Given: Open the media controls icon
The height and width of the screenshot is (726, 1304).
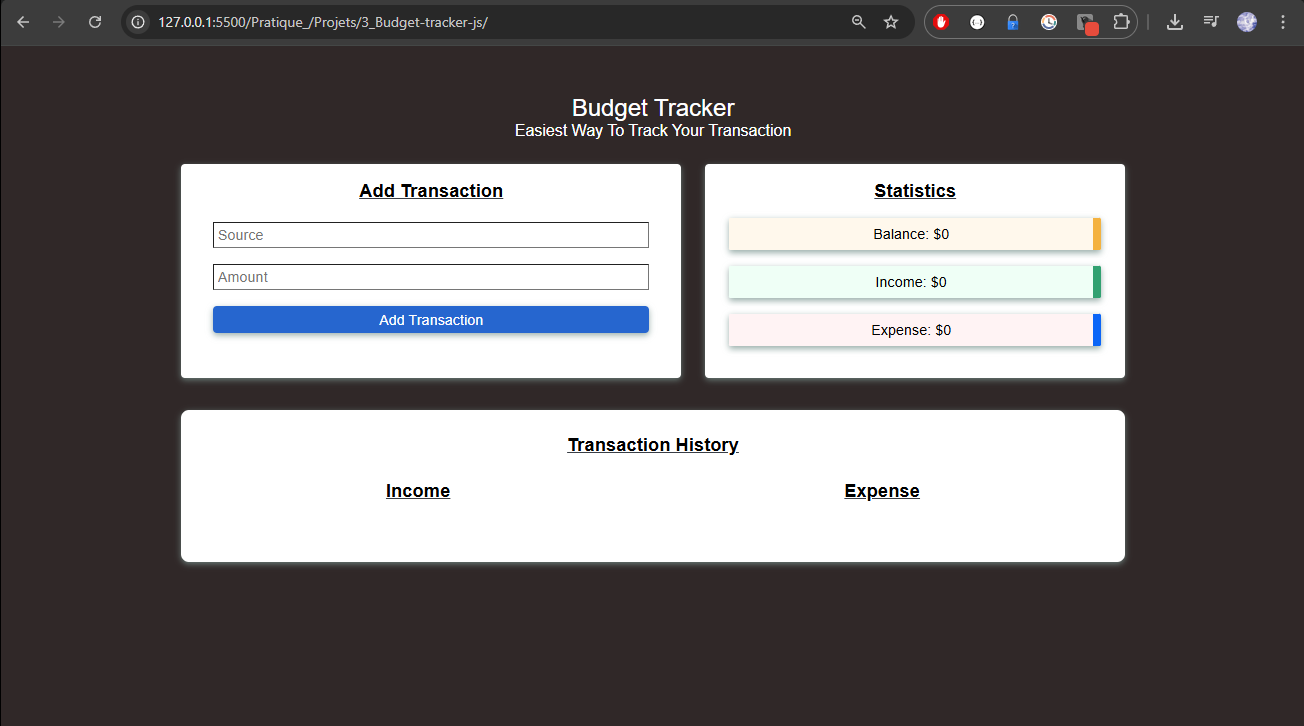Looking at the screenshot, I should pos(1211,22).
